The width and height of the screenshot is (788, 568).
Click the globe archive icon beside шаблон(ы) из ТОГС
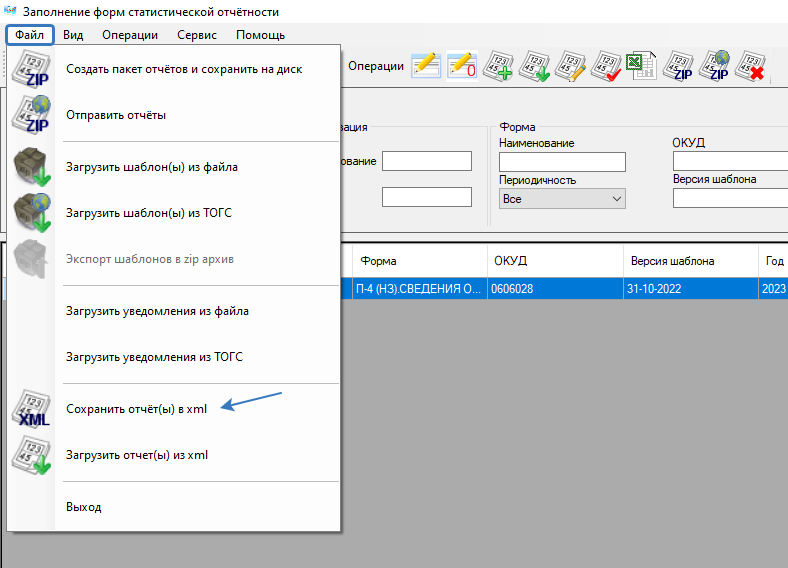[x=31, y=213]
